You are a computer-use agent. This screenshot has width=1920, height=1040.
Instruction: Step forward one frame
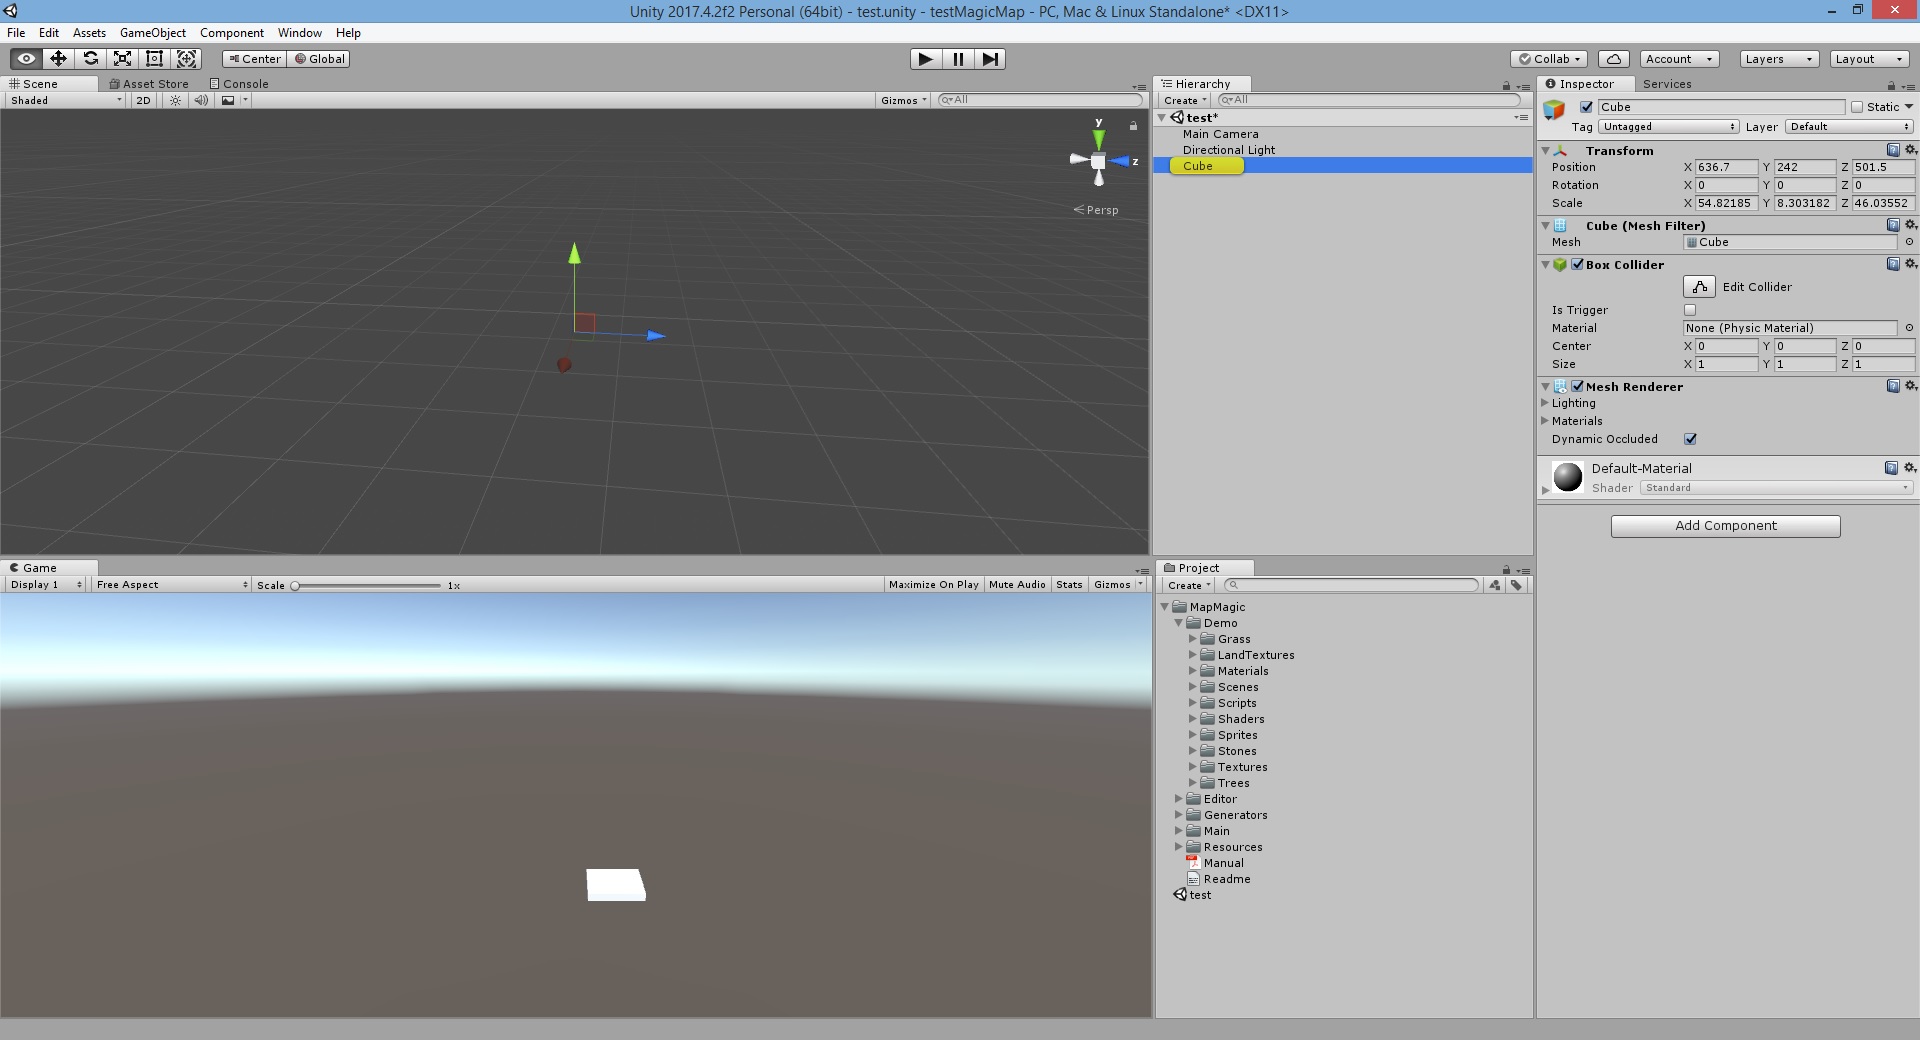click(990, 59)
